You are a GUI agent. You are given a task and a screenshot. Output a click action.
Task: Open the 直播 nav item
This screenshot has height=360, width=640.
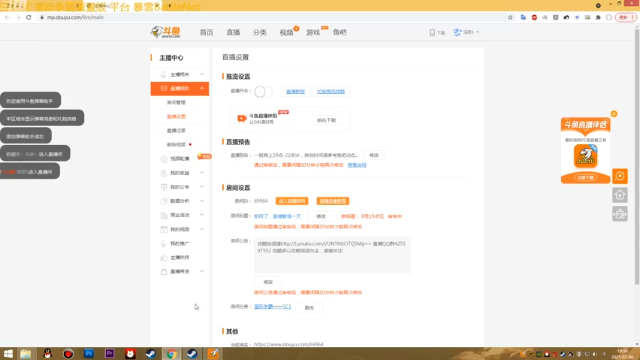(x=233, y=32)
